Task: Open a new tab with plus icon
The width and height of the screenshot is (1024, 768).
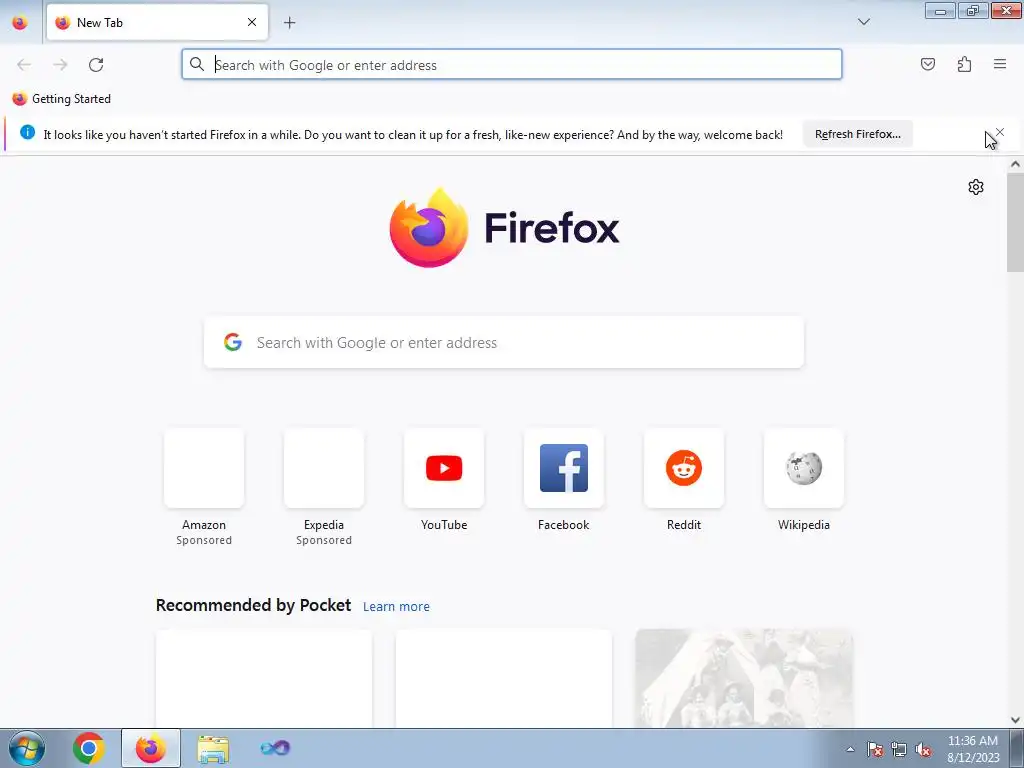Action: click(x=289, y=23)
